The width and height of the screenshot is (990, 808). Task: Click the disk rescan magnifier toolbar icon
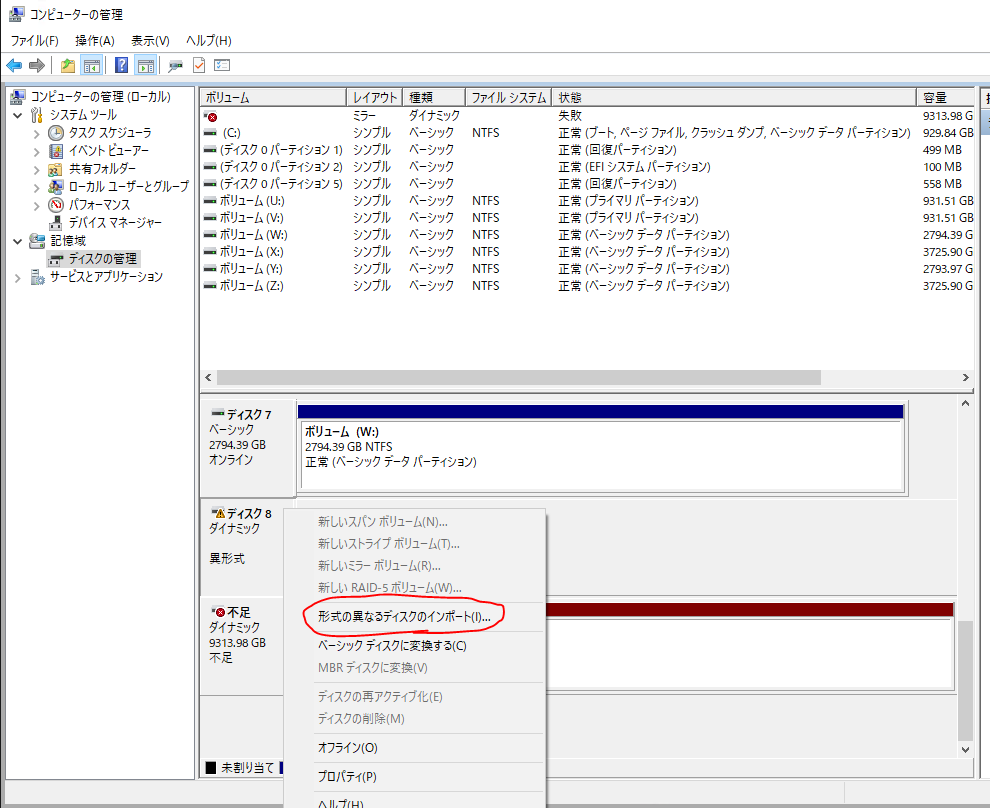[x=176, y=65]
